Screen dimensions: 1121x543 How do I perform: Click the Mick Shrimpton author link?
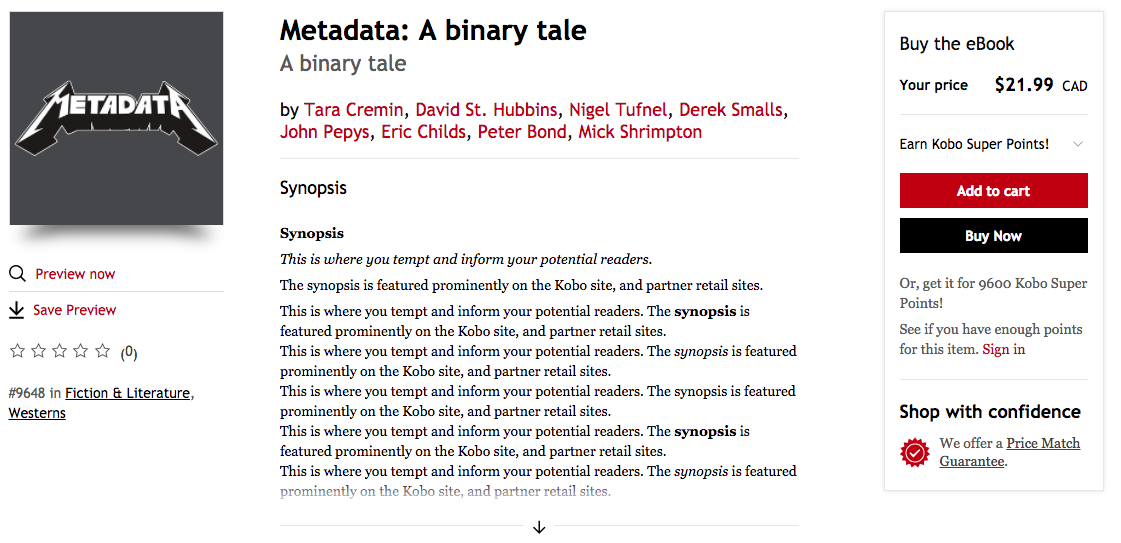point(640,132)
